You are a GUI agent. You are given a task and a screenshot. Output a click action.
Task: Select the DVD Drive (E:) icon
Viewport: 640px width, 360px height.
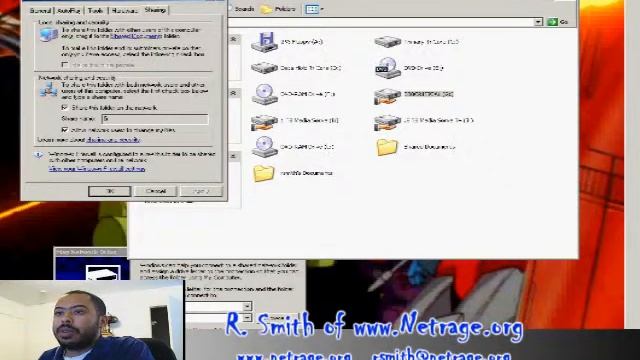tap(387, 68)
